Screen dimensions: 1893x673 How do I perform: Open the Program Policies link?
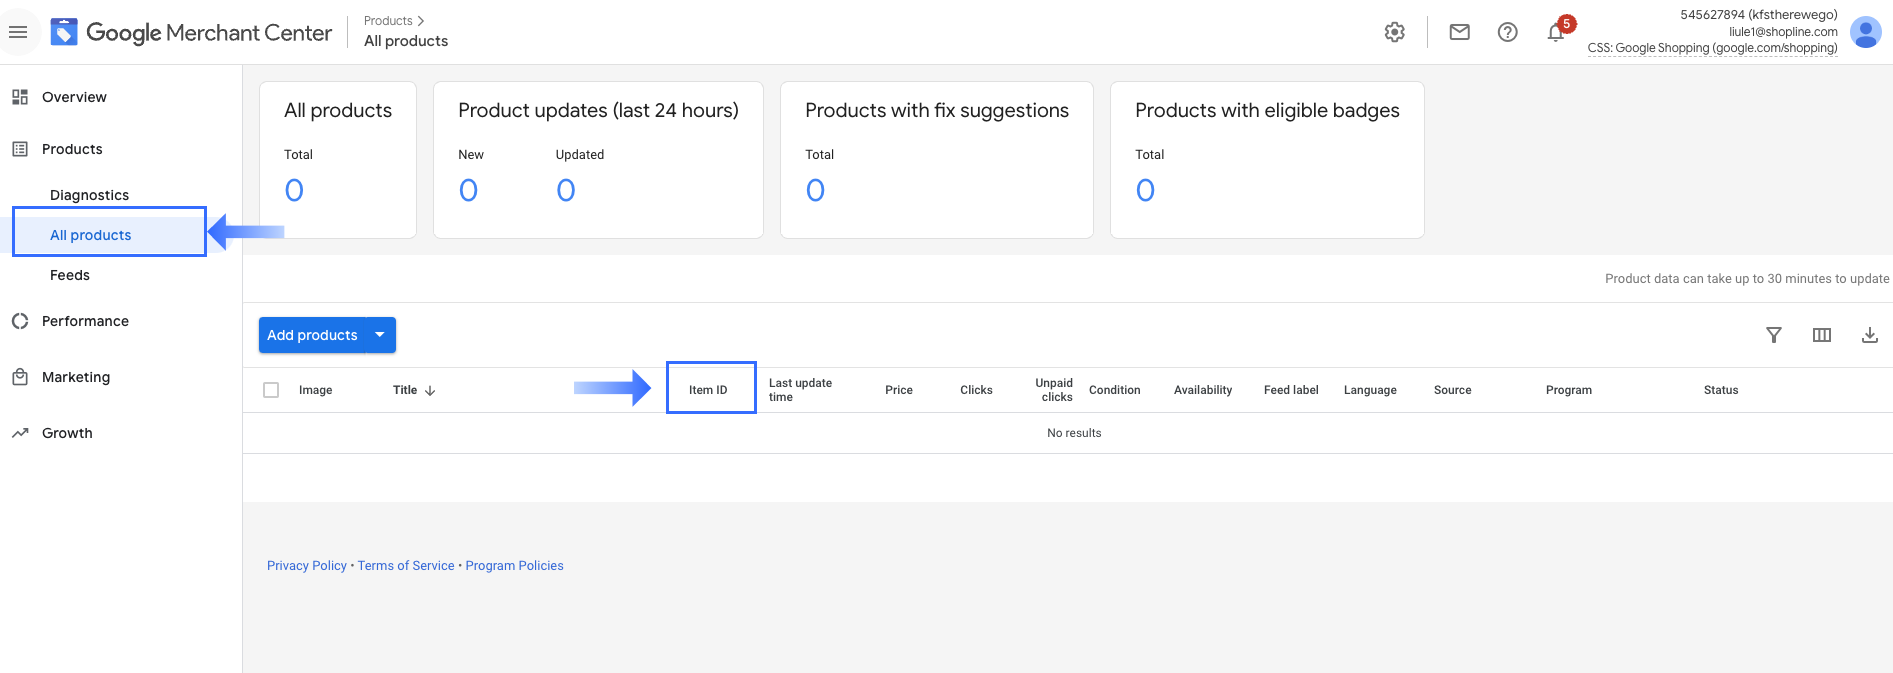point(514,566)
